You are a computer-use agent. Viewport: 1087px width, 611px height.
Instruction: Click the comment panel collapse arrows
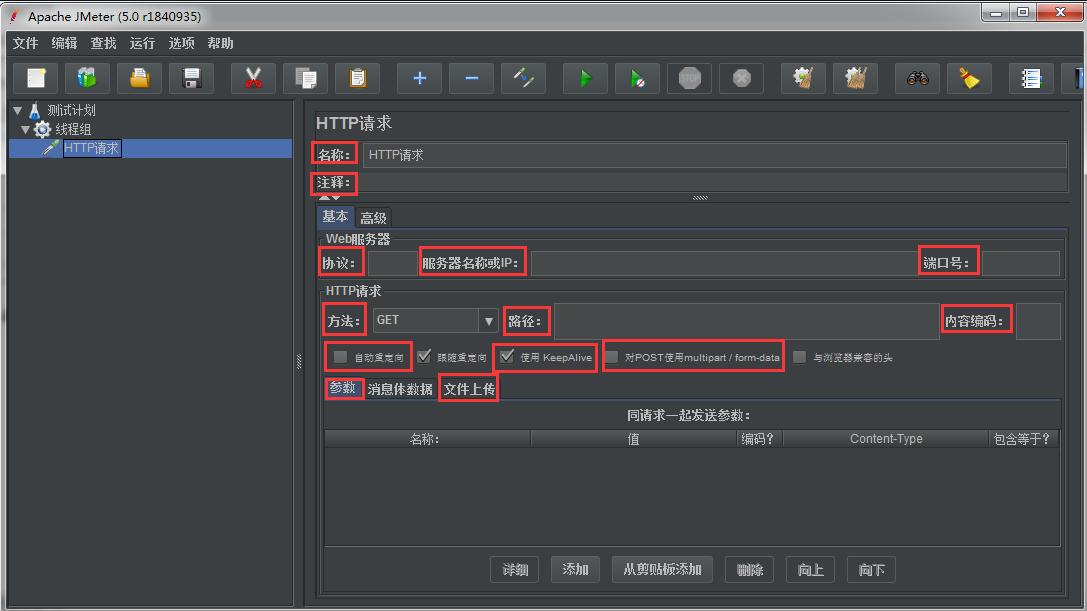[x=329, y=198]
